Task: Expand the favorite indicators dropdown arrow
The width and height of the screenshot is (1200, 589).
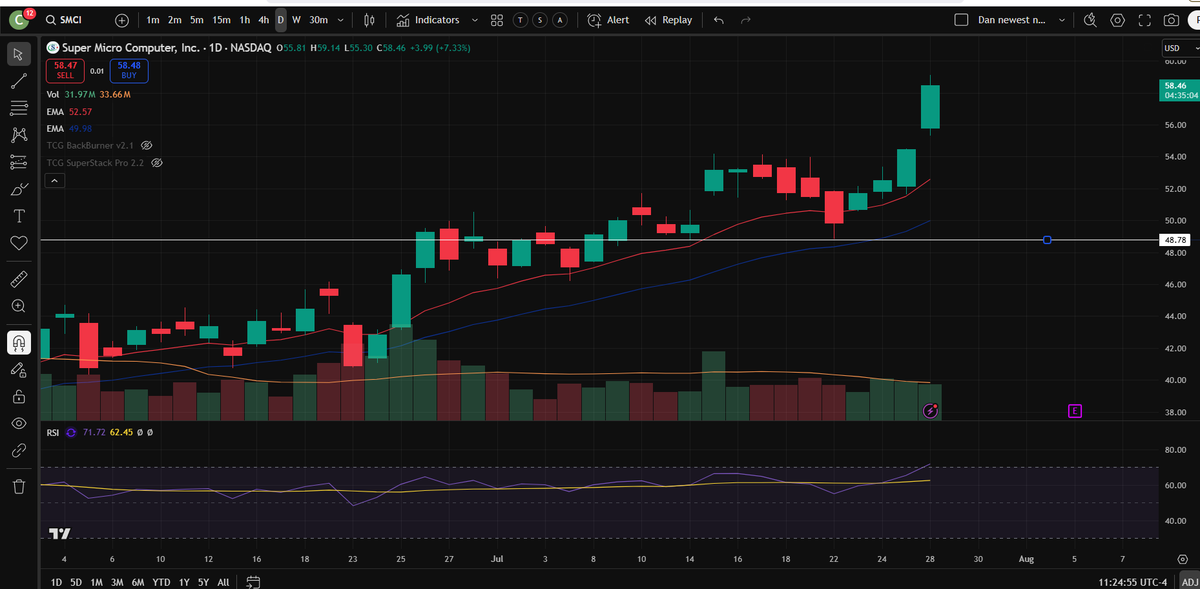Action: 474,20
